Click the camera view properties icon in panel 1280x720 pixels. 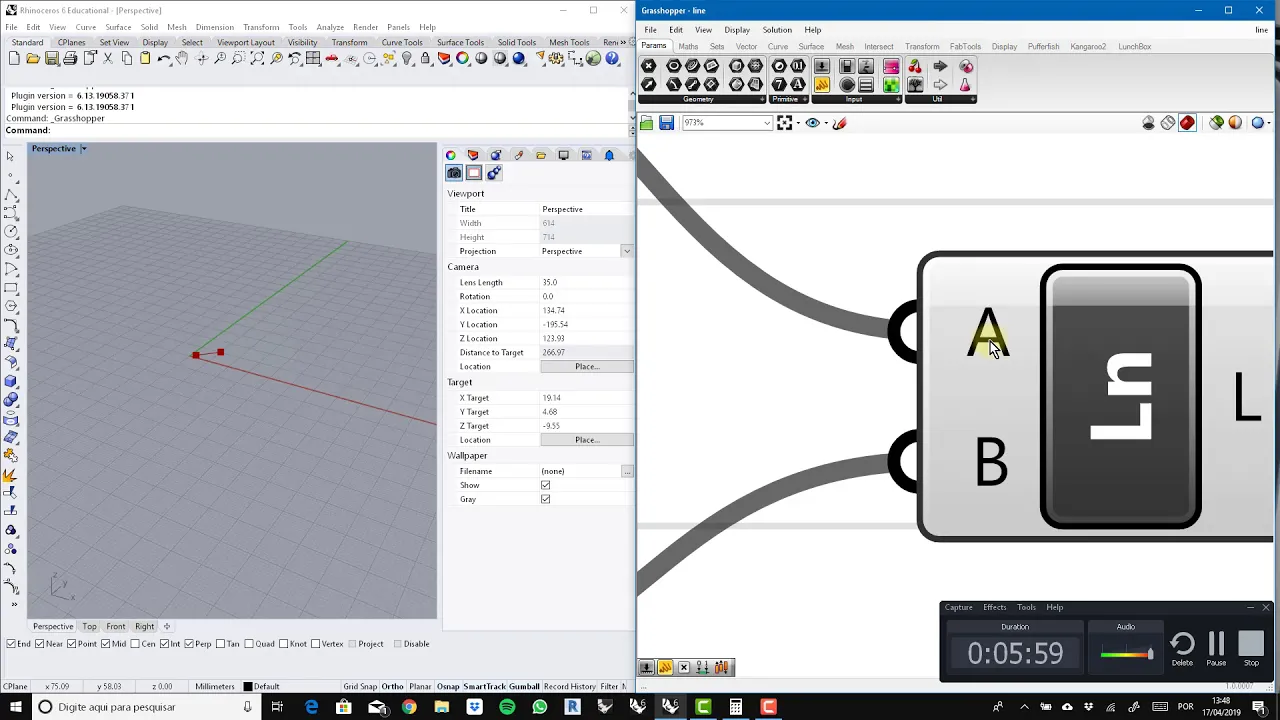click(454, 173)
